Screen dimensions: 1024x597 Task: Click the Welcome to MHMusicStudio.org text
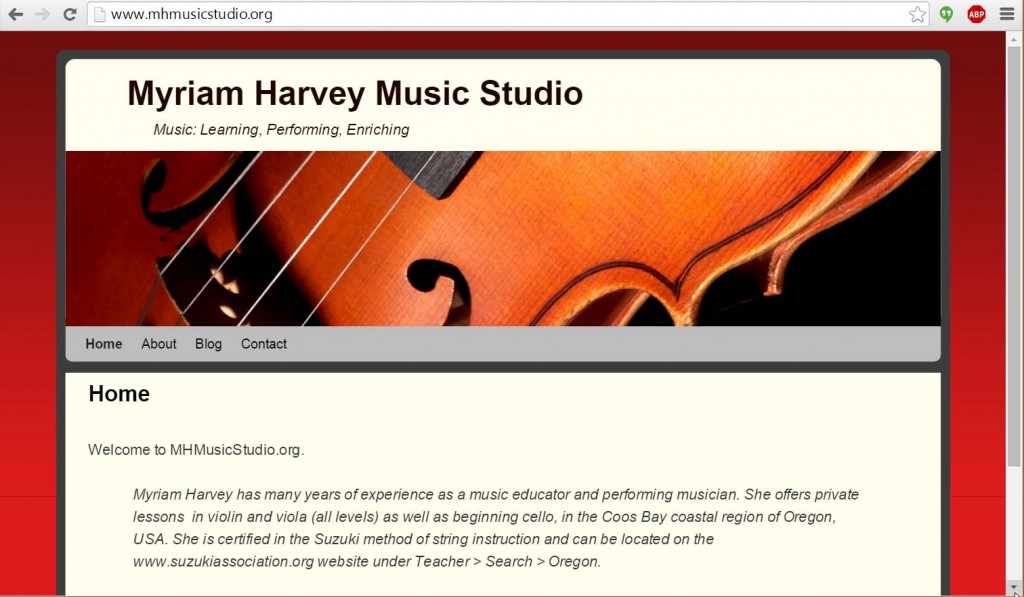196,450
